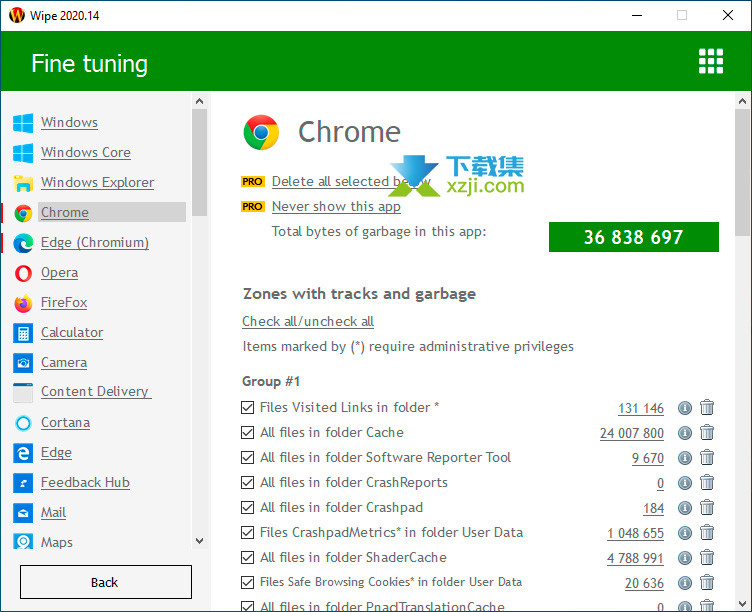Image resolution: width=752 pixels, height=612 pixels.
Task: Uncheck All files in folder Software Reporter Tool
Action: point(247,458)
